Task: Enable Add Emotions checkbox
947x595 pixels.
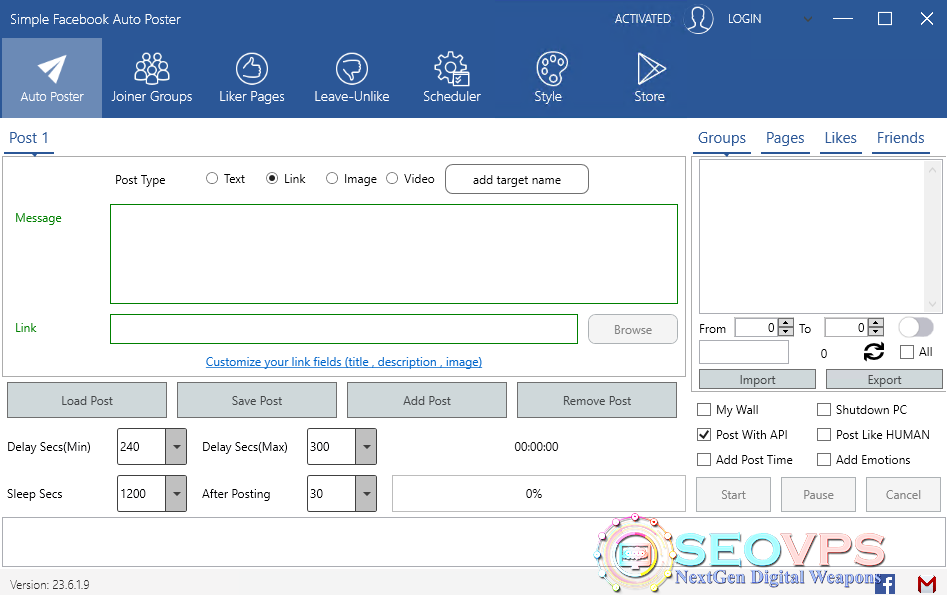Action: point(824,460)
